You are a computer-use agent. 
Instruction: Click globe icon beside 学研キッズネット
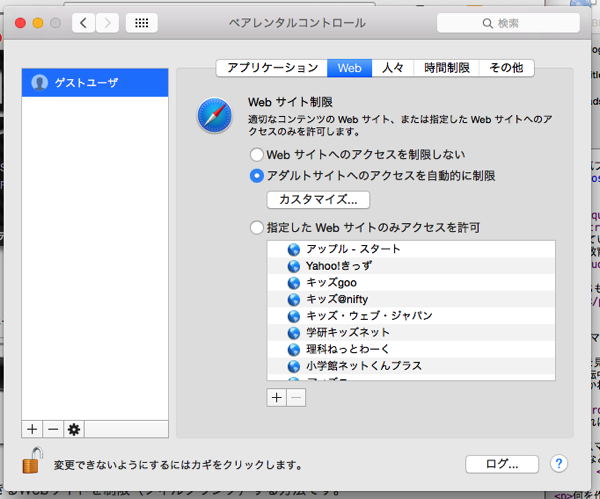click(293, 333)
